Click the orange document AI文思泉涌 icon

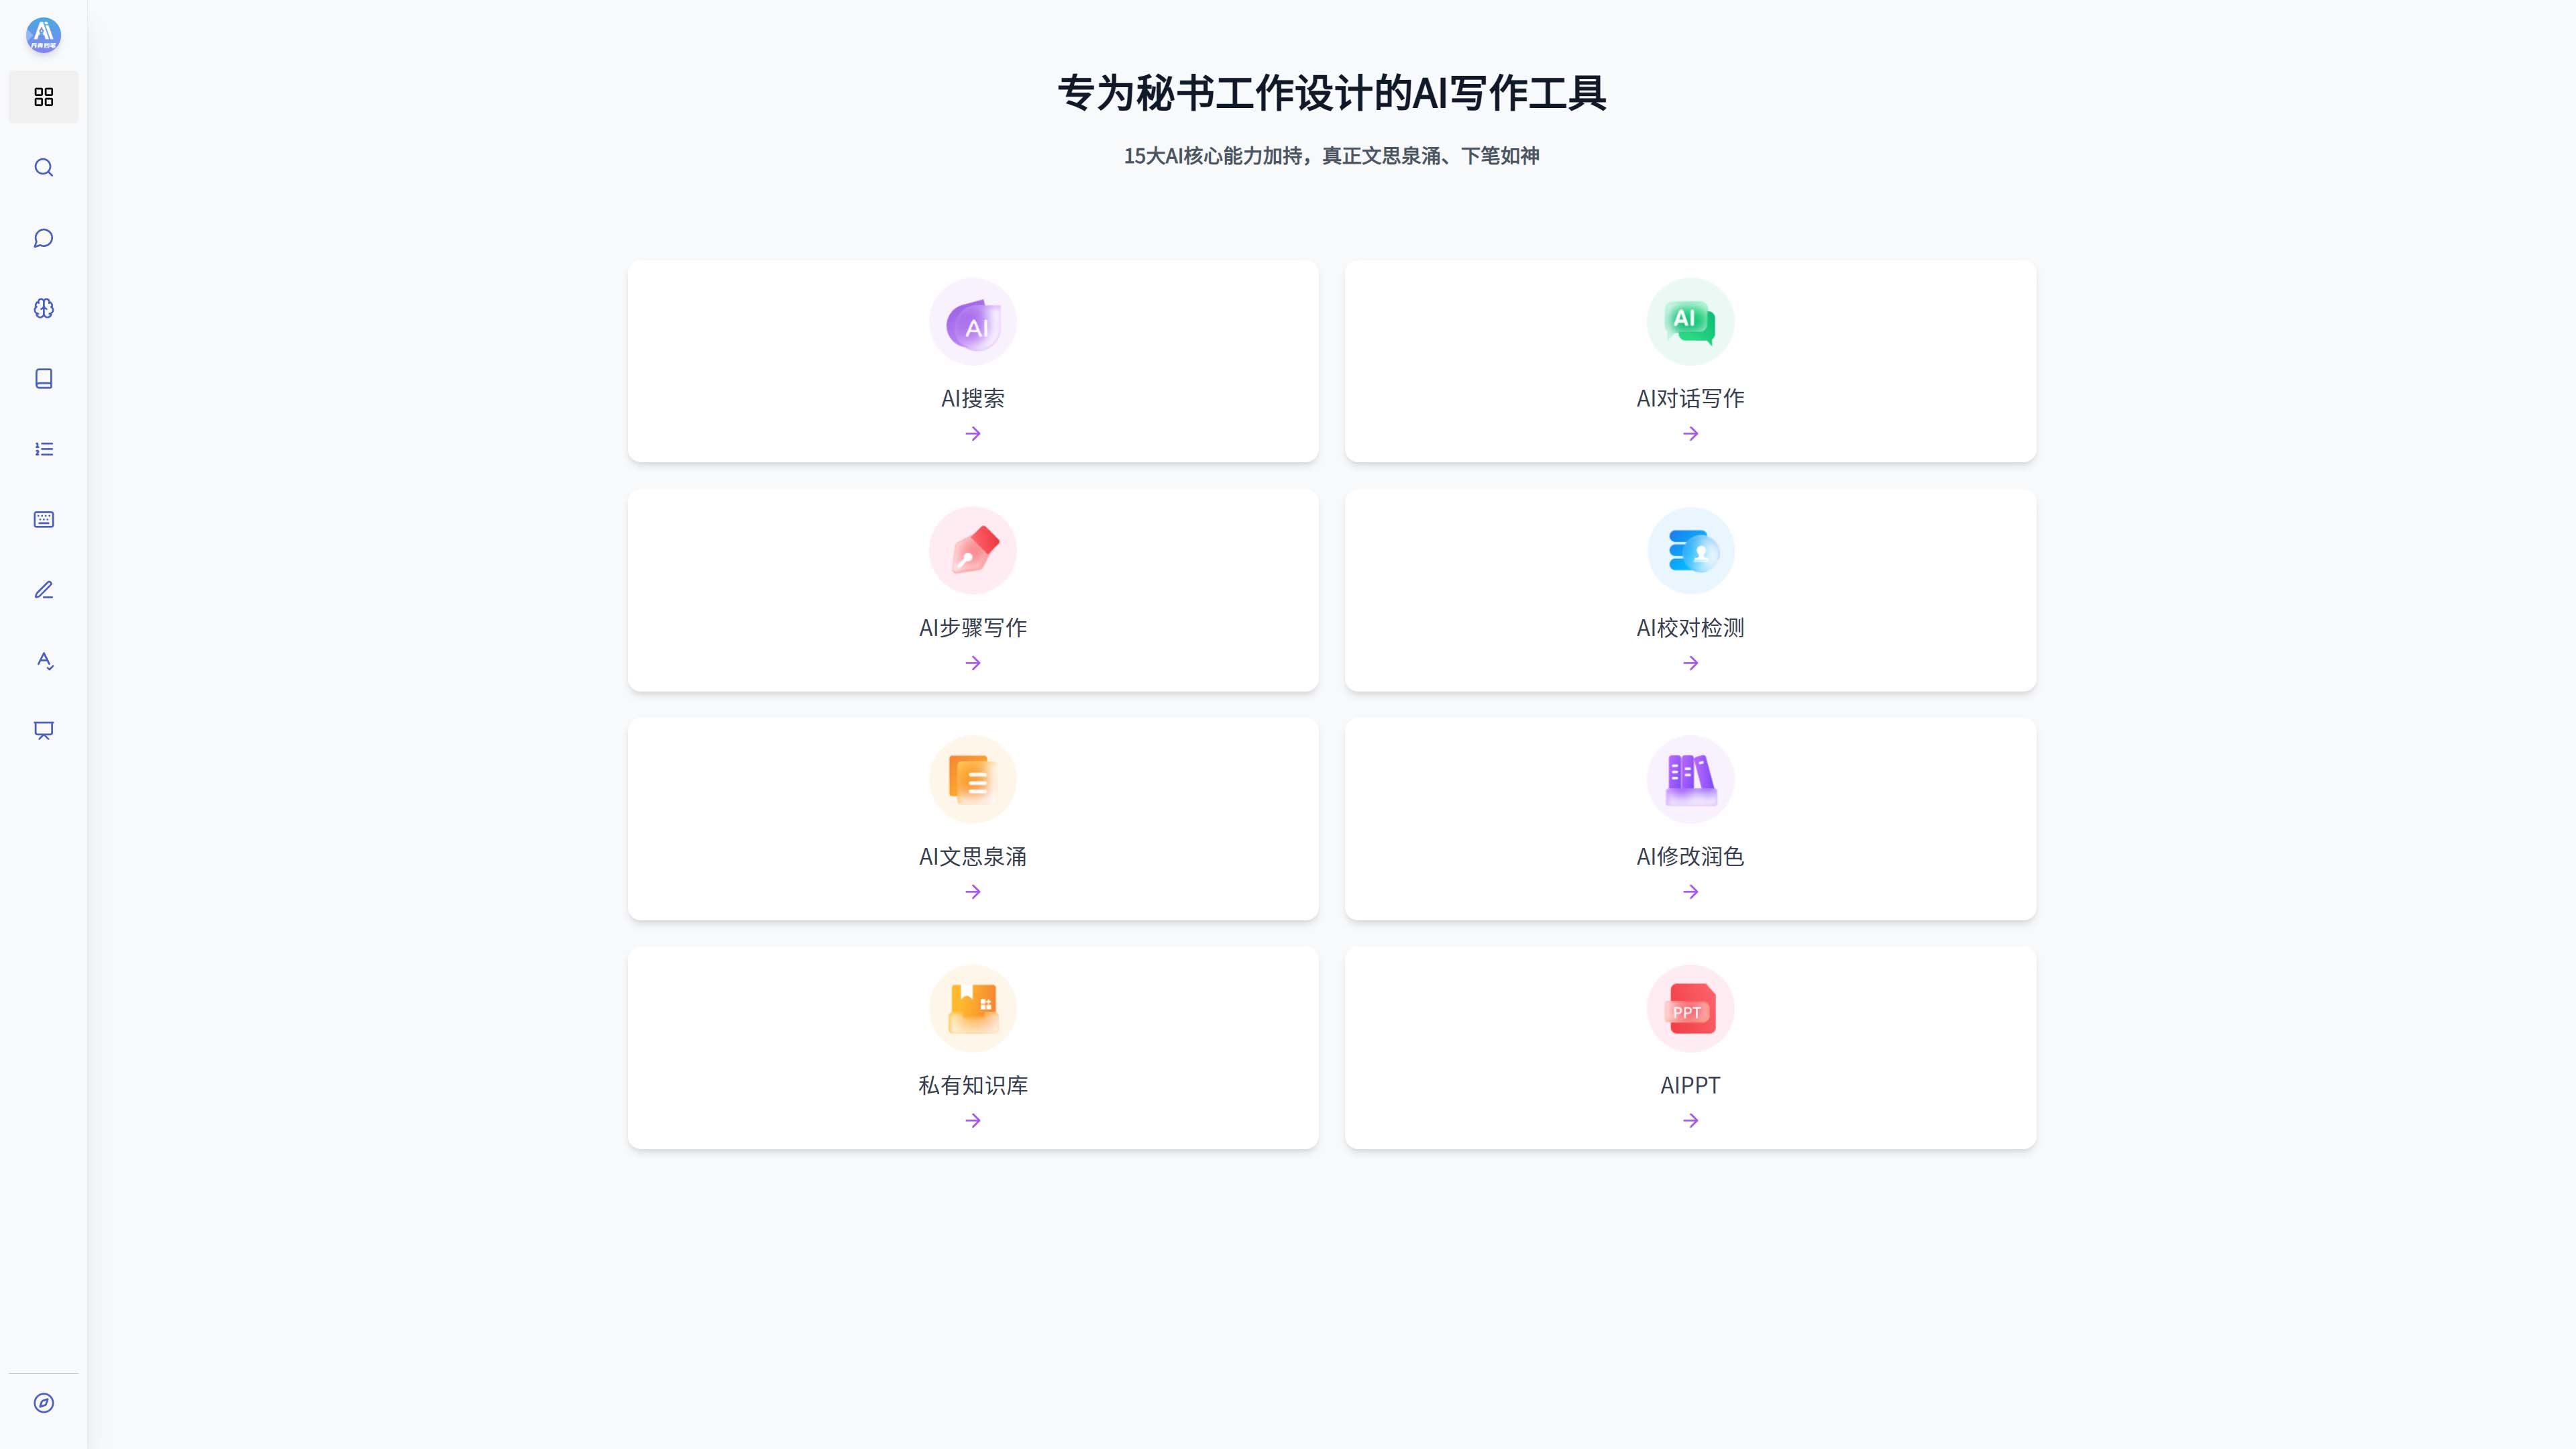(x=973, y=780)
